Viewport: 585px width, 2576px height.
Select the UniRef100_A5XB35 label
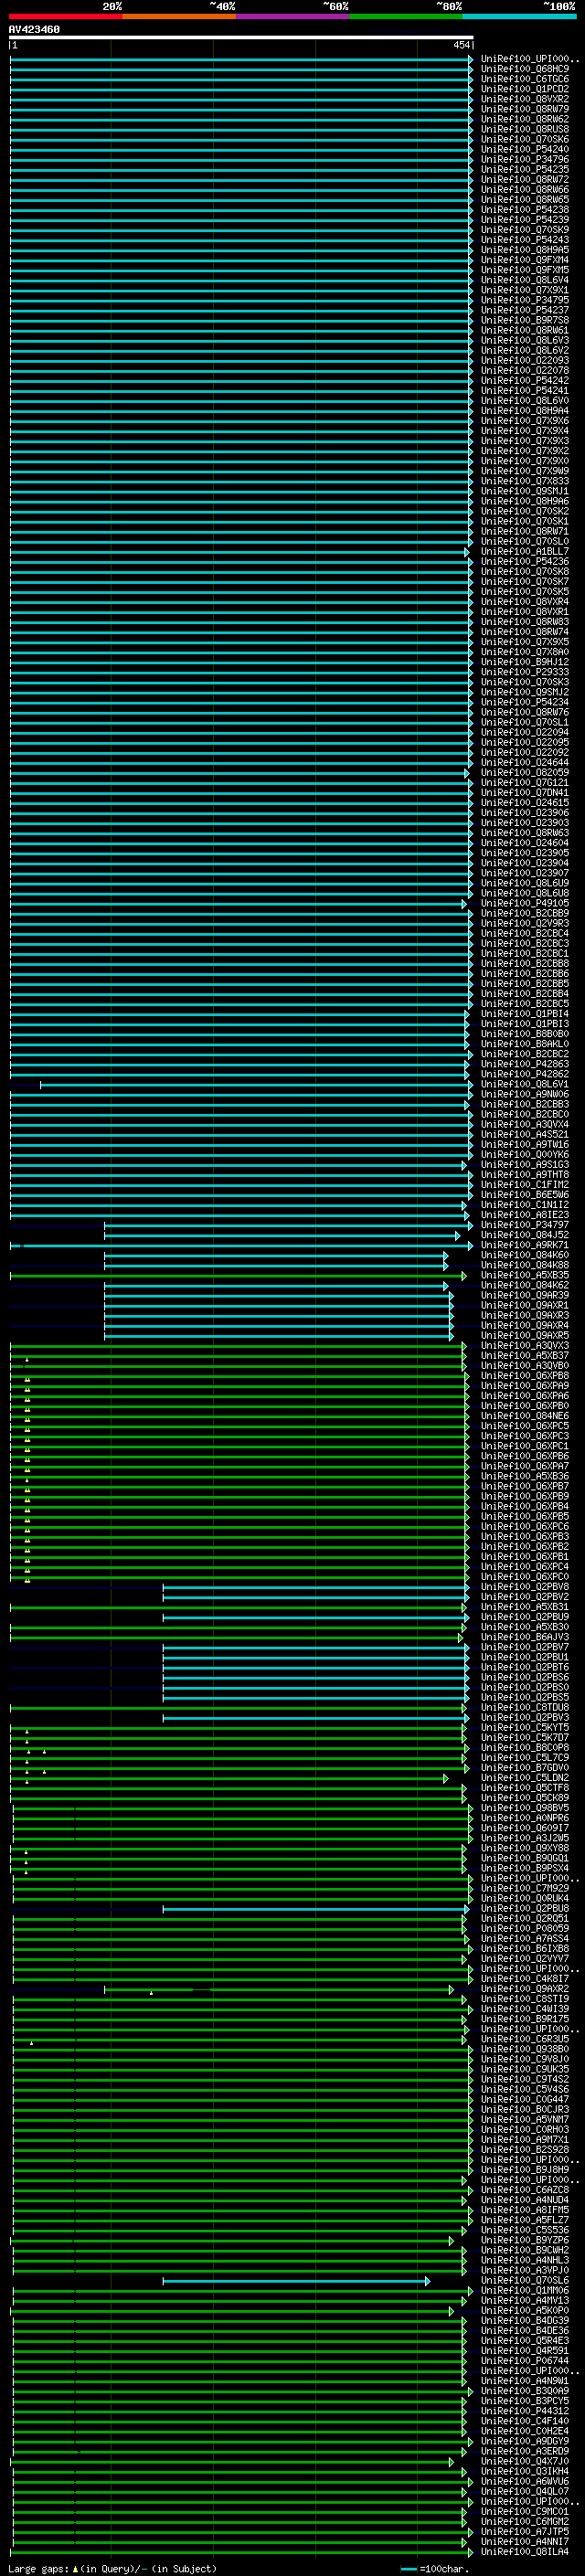coord(524,1275)
